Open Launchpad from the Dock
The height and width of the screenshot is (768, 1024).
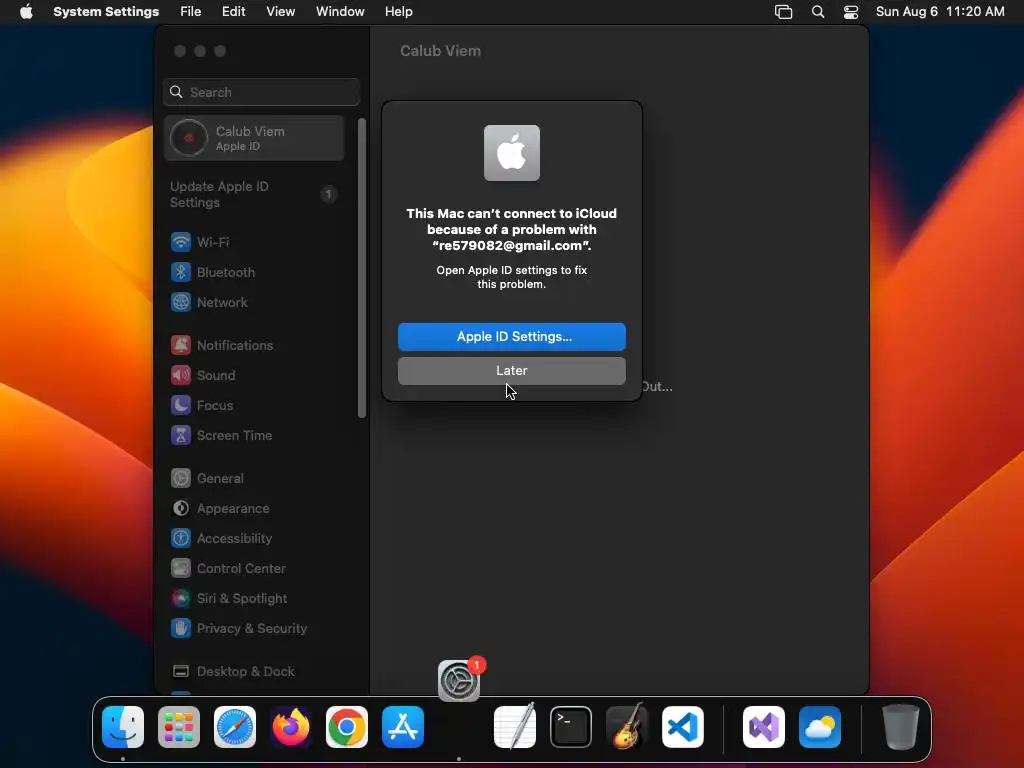click(x=179, y=727)
